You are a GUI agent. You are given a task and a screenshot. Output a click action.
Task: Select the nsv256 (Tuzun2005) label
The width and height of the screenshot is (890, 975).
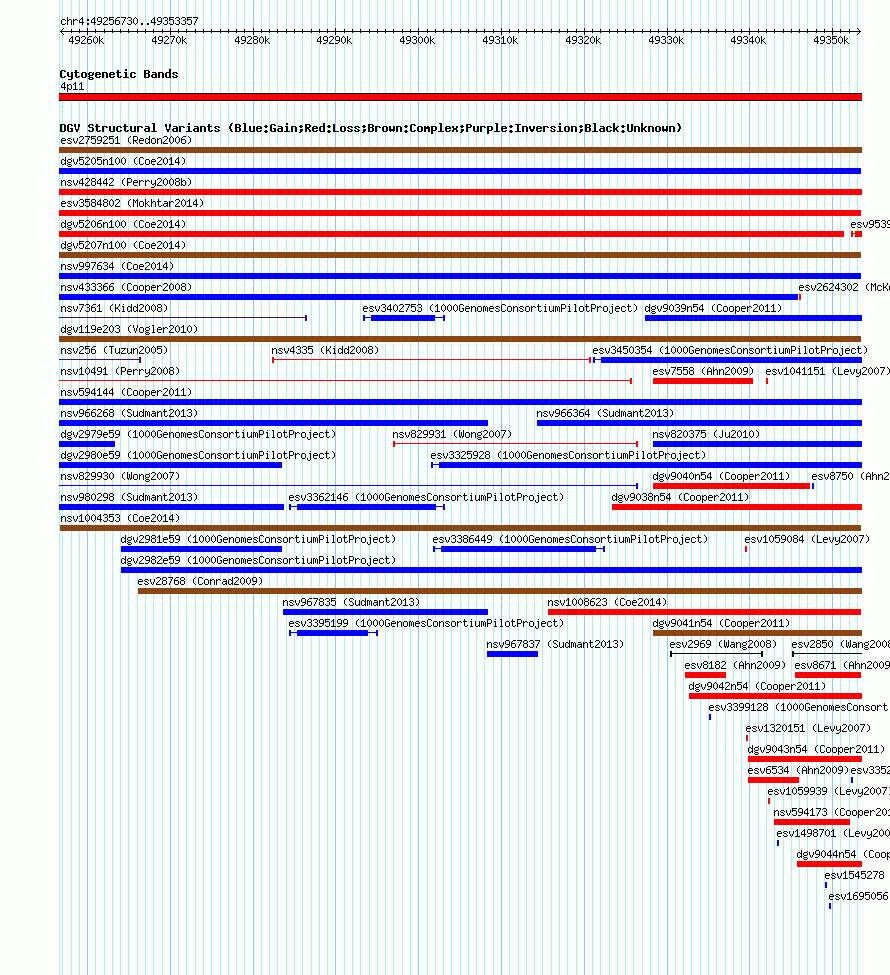coord(114,351)
